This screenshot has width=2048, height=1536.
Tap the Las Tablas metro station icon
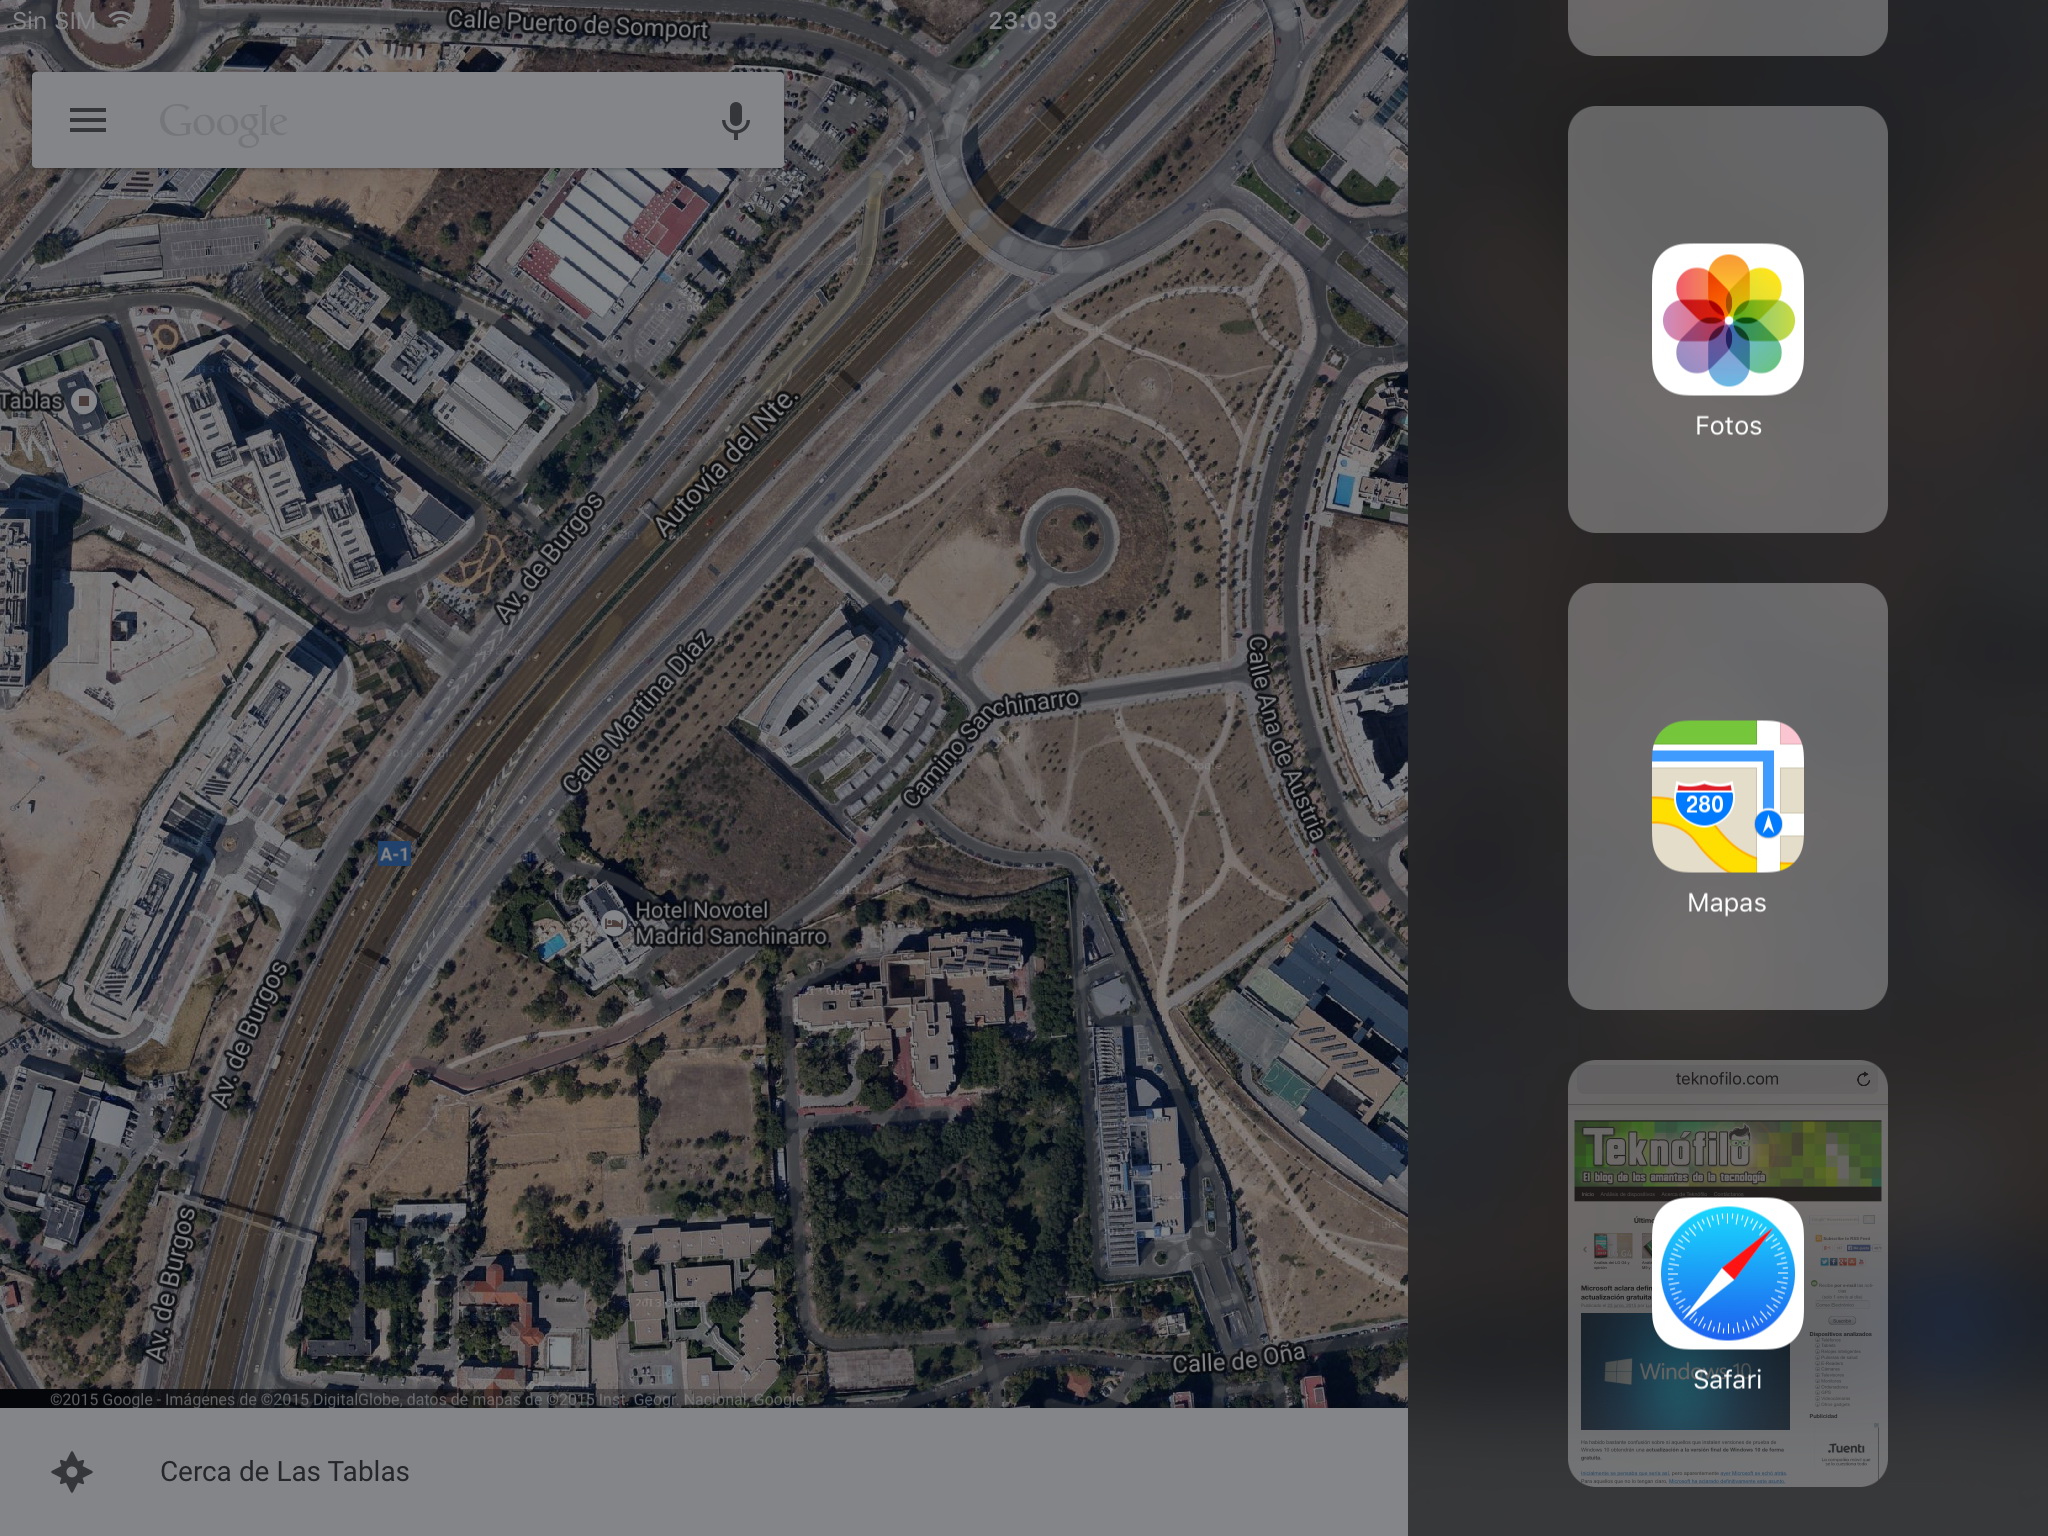(x=84, y=401)
